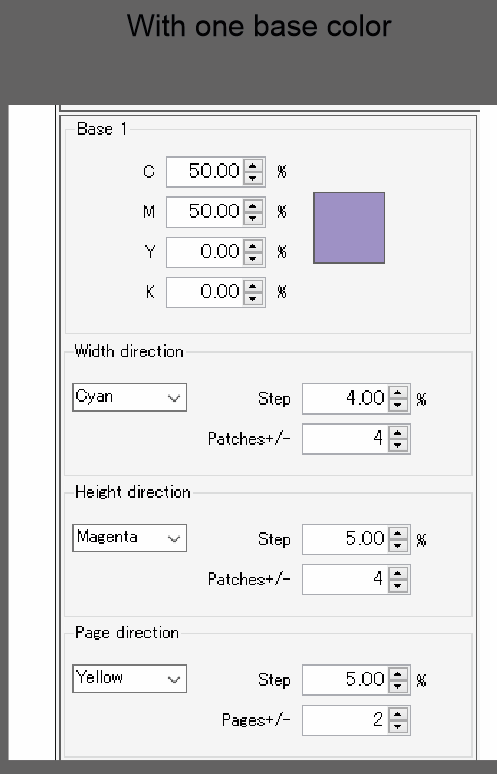Decrease Pages+/- value with down arrow
Viewport: 497px width, 774px height.
(398, 726)
